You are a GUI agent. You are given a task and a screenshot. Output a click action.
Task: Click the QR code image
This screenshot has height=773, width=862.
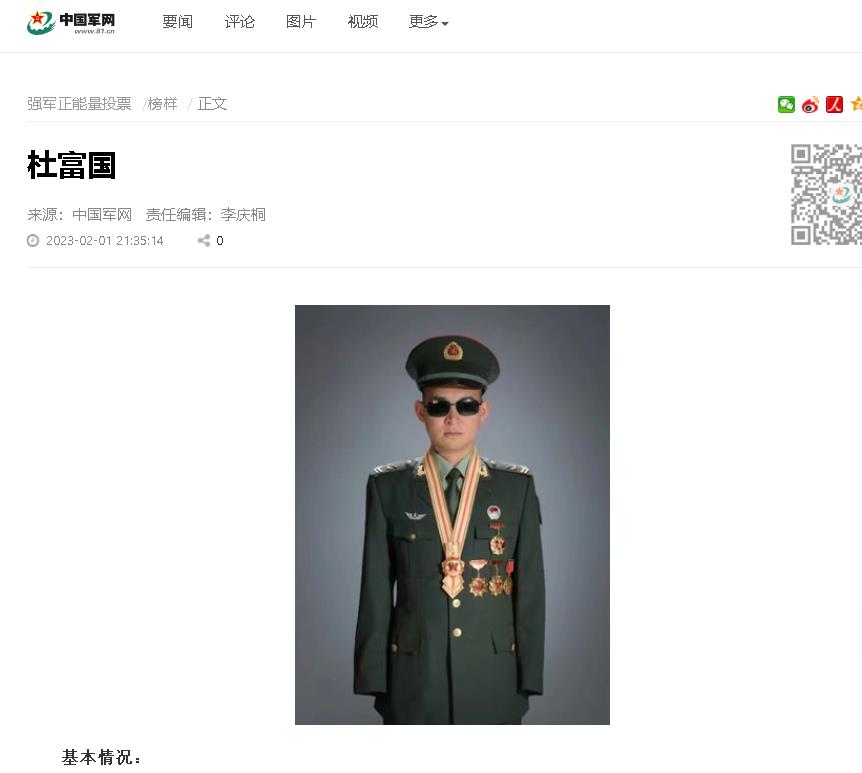(x=826, y=194)
